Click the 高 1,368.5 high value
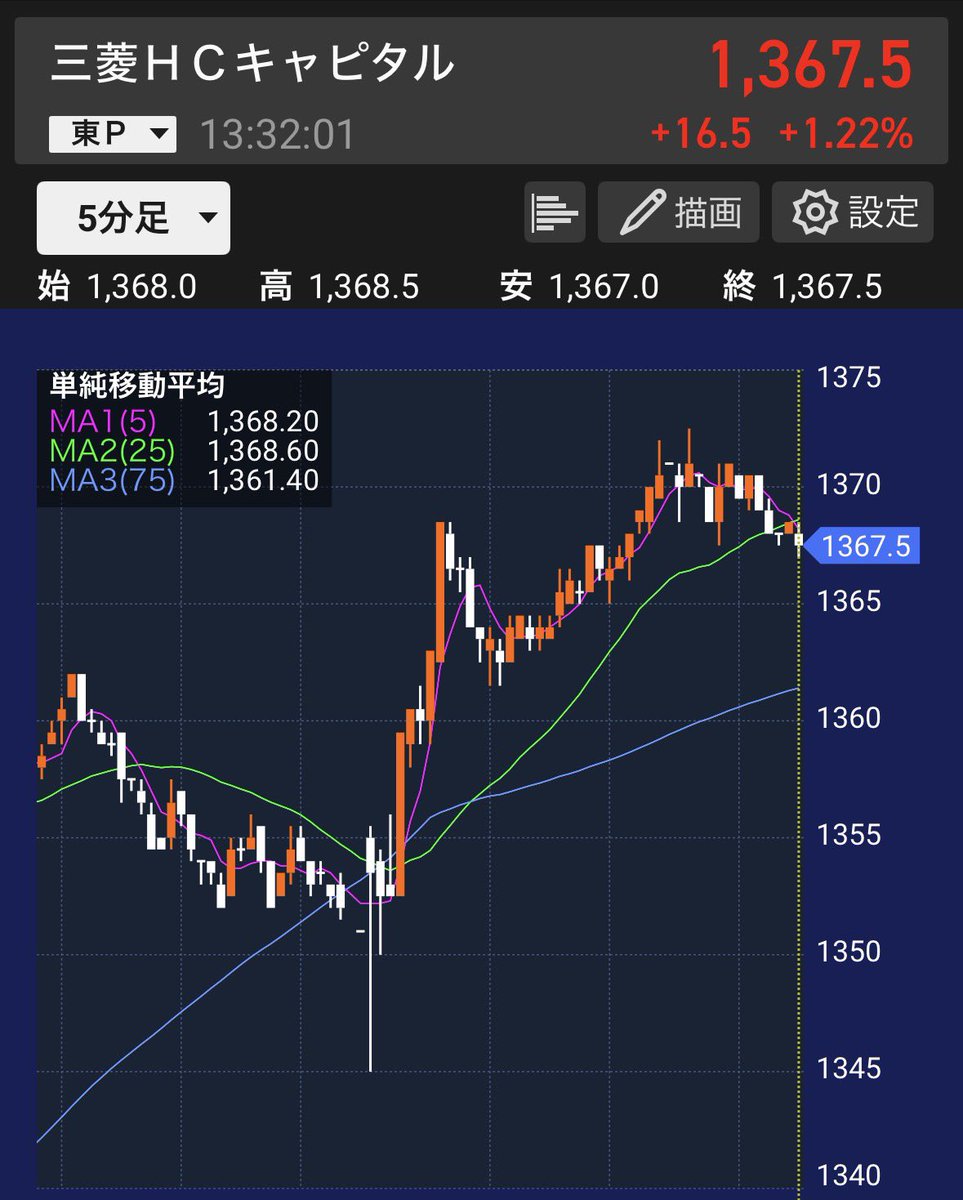The width and height of the screenshot is (963, 1200). (x=339, y=288)
